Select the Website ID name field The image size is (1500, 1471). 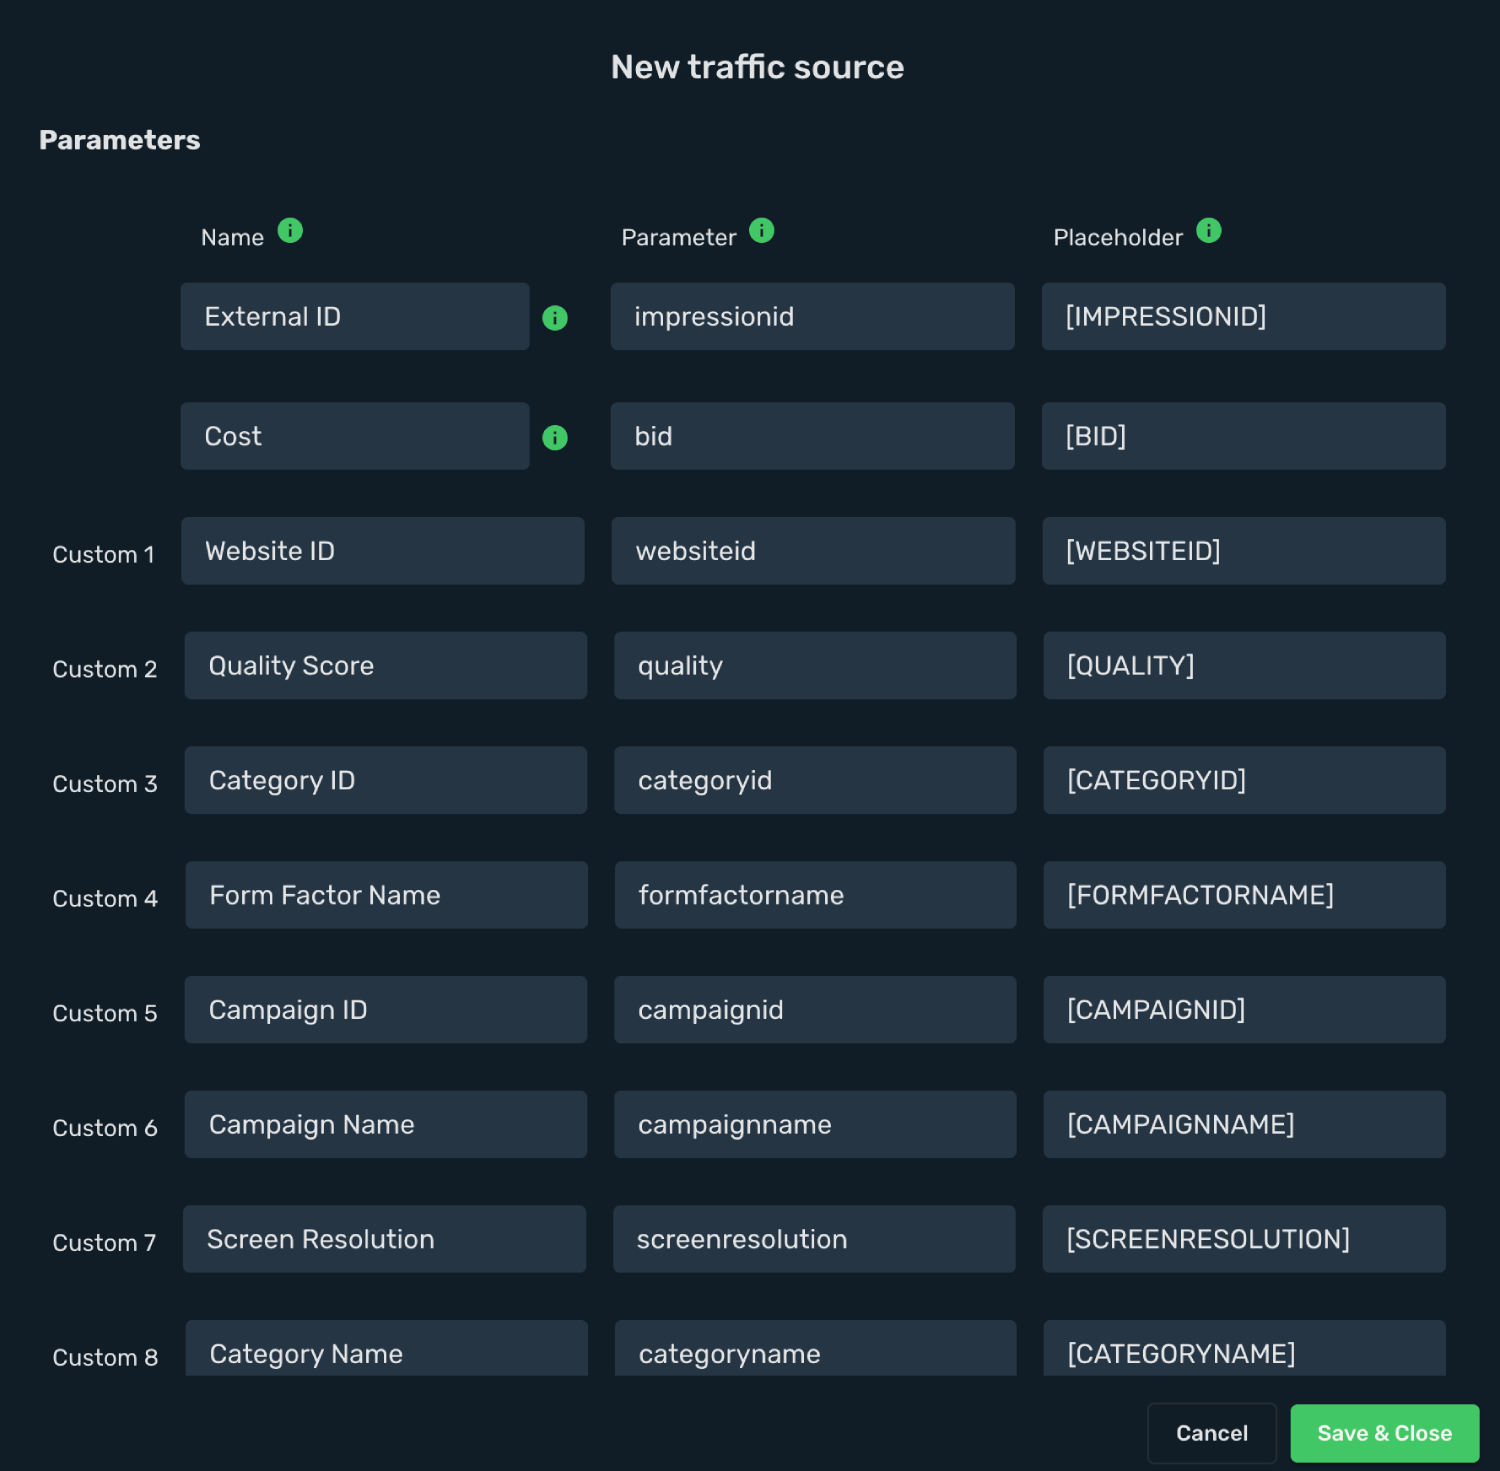coord(383,551)
